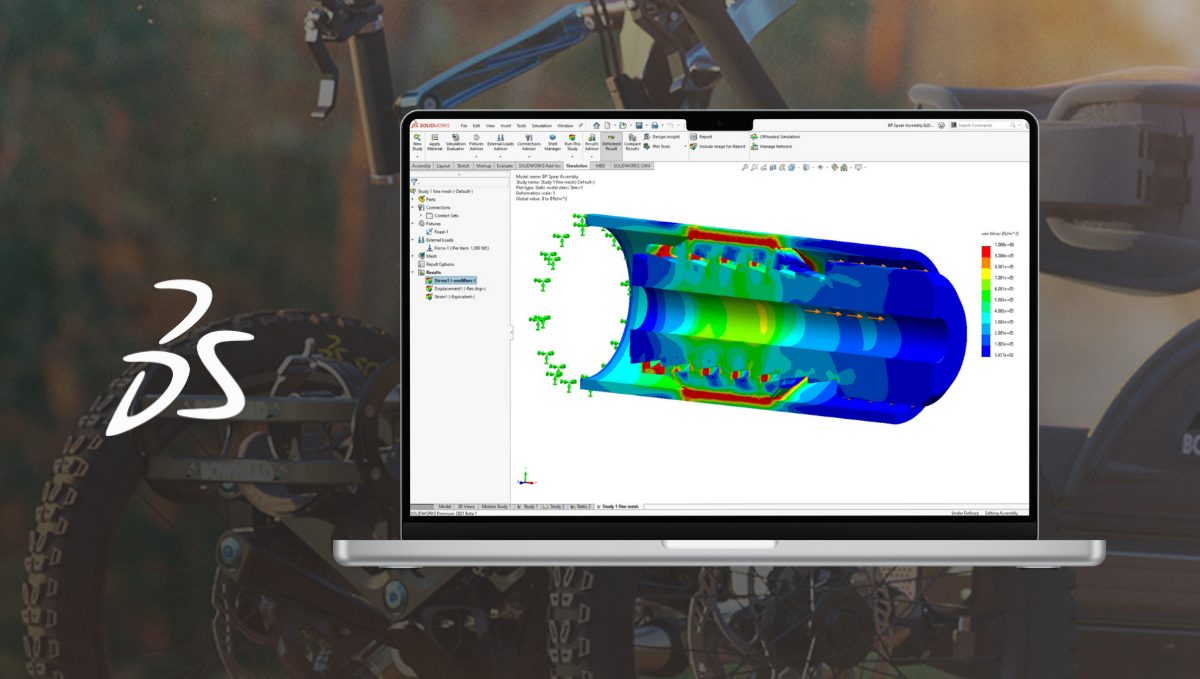
Task: Open the Shell Manager
Action: [x=553, y=142]
